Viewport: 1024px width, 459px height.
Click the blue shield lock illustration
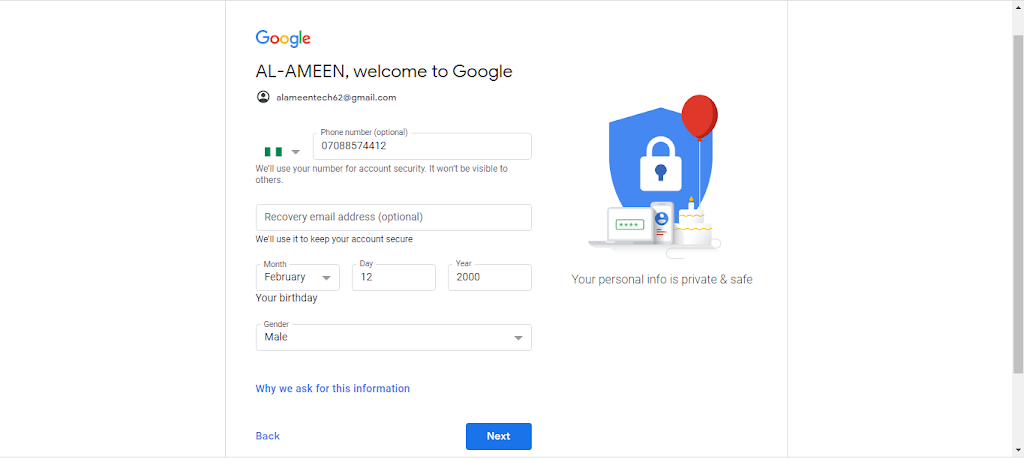point(660,162)
